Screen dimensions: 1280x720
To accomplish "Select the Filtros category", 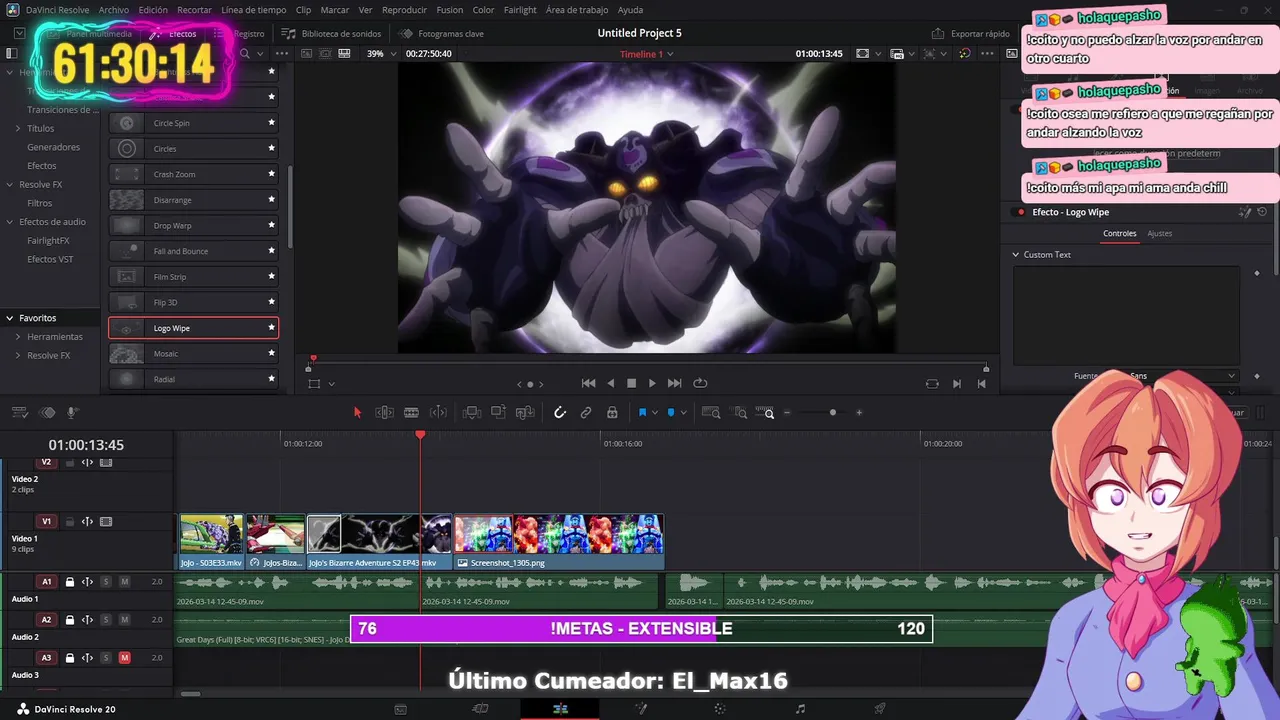I will [x=40, y=203].
